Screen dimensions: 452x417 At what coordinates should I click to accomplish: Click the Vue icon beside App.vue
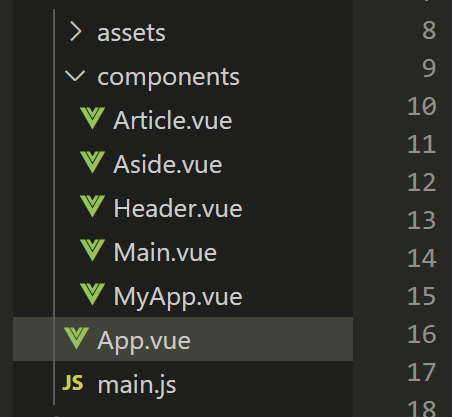pos(76,338)
